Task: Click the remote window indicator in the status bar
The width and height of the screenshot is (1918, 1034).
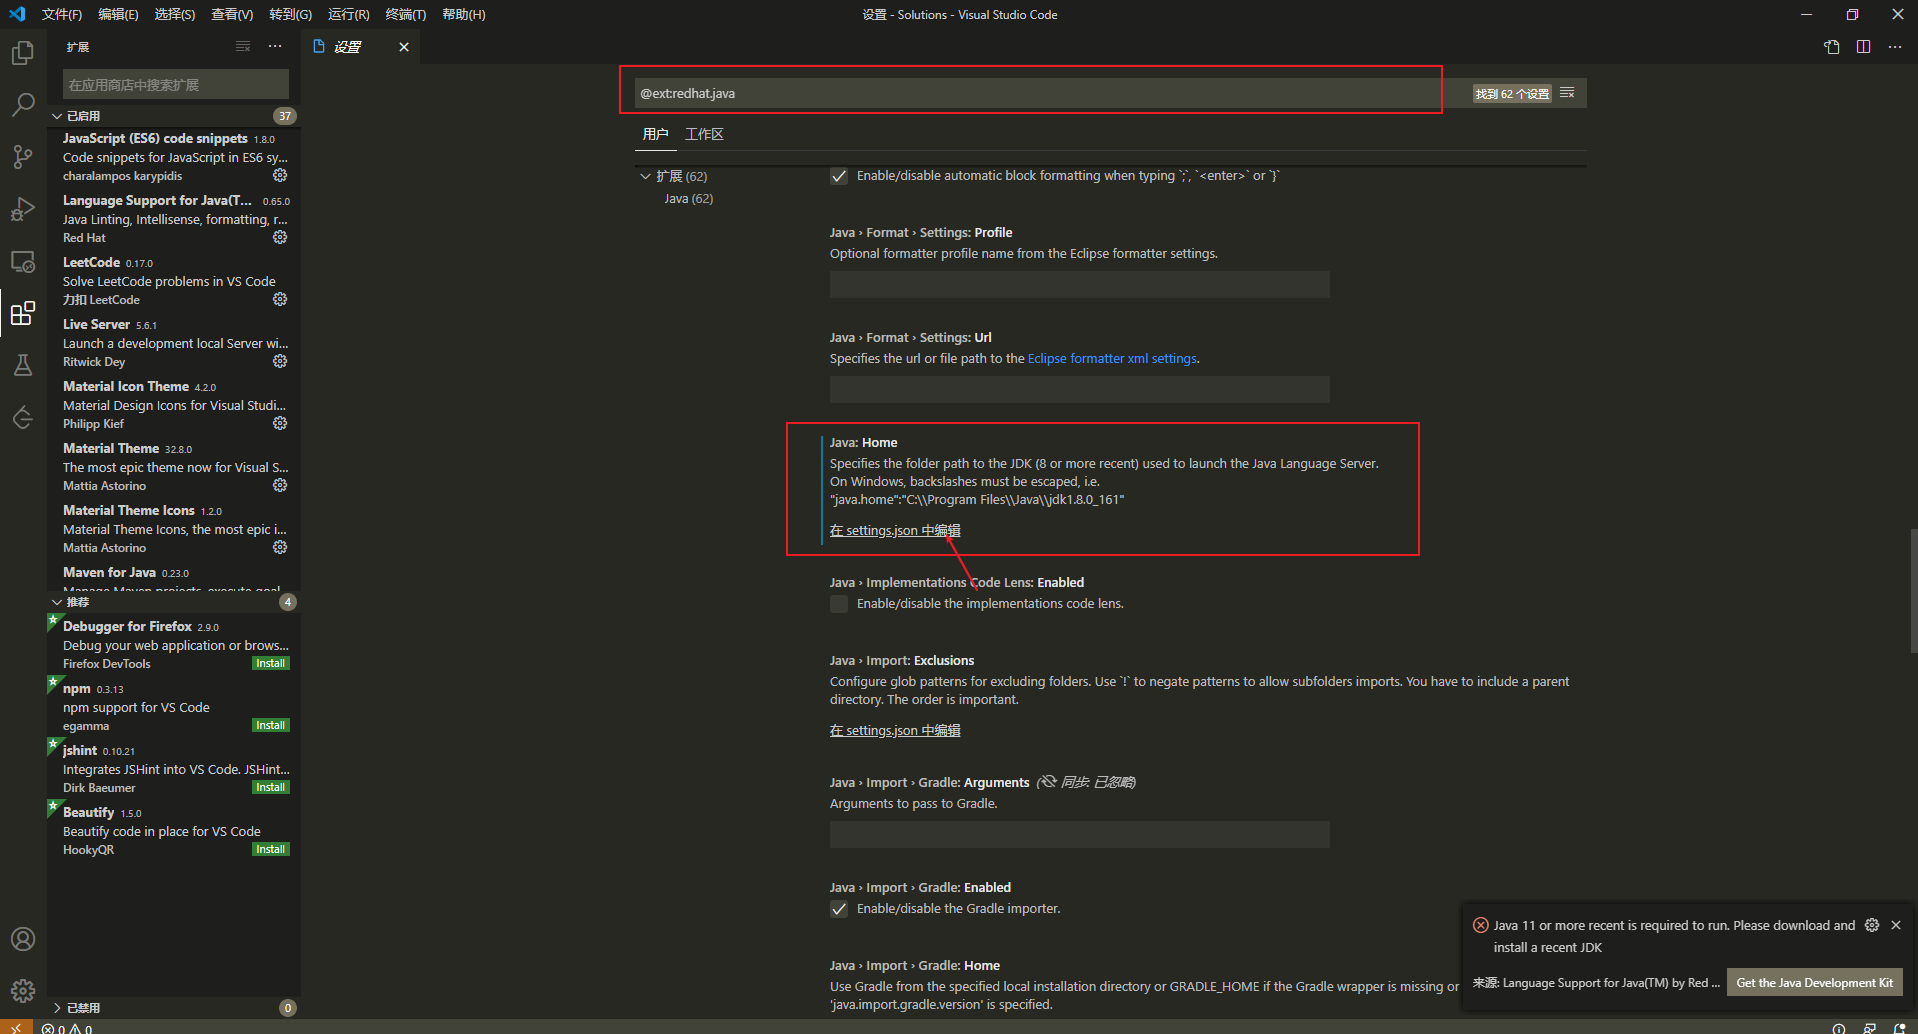Action: click(x=16, y=1027)
